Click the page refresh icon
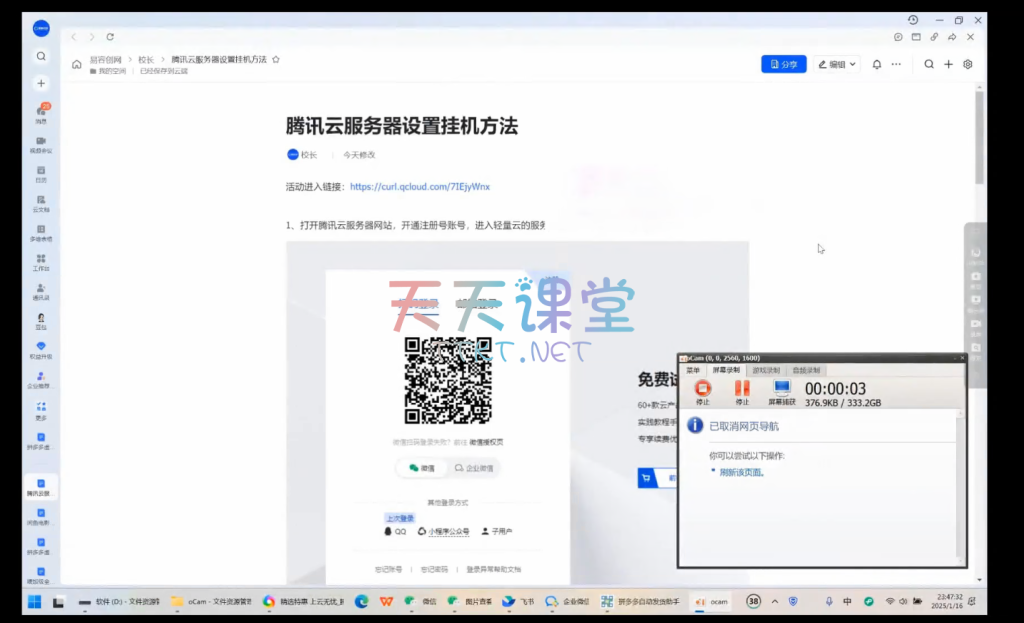This screenshot has width=1024, height=623. [110, 37]
